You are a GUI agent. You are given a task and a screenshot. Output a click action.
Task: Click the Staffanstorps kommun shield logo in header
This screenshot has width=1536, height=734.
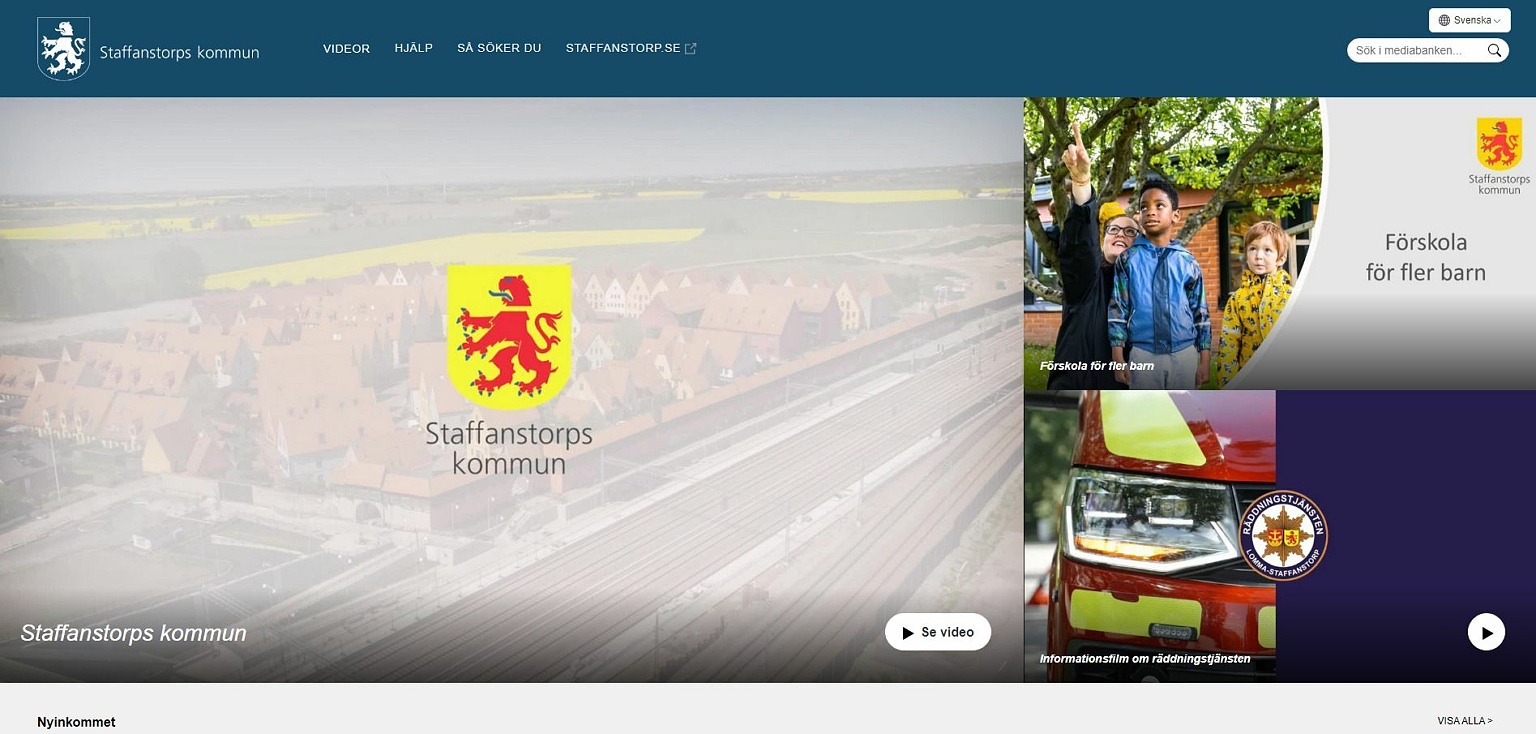[63, 47]
